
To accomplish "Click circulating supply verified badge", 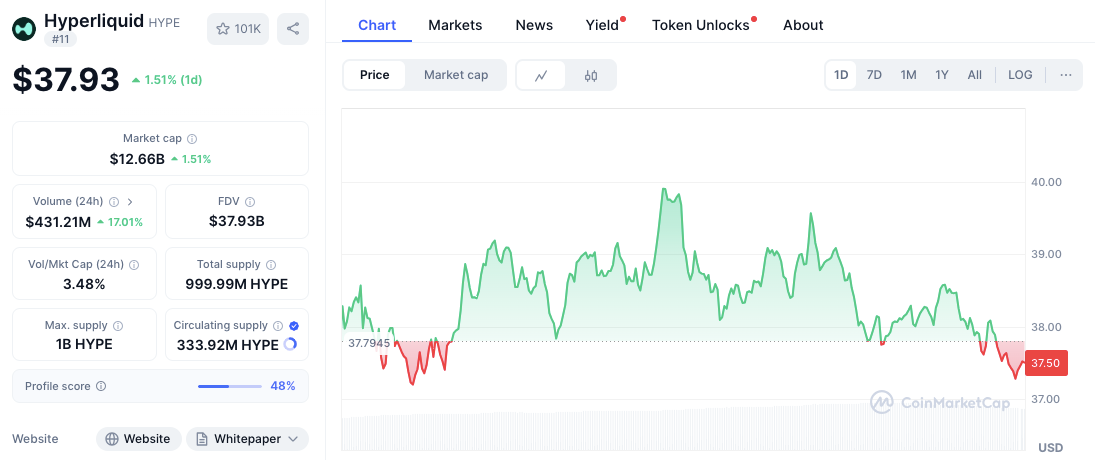I will pyautogui.click(x=293, y=326).
